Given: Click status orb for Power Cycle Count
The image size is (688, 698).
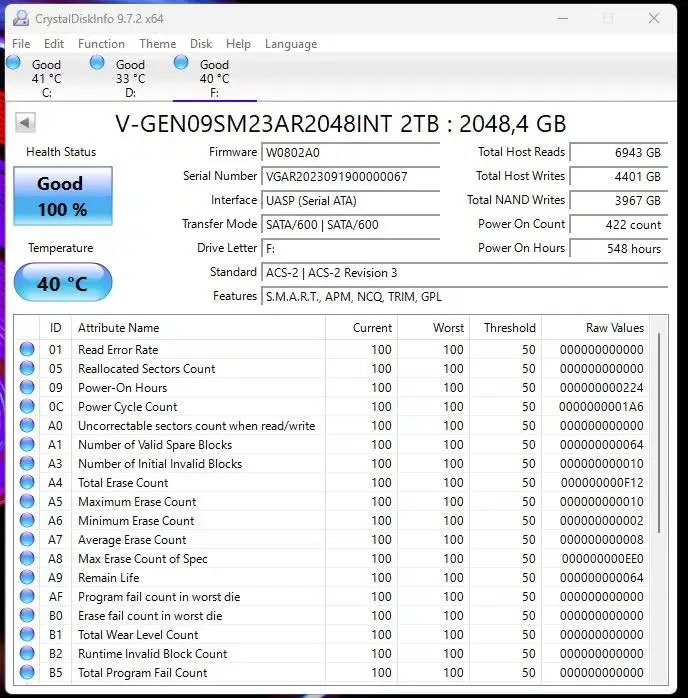Looking at the screenshot, I should click(27, 406).
